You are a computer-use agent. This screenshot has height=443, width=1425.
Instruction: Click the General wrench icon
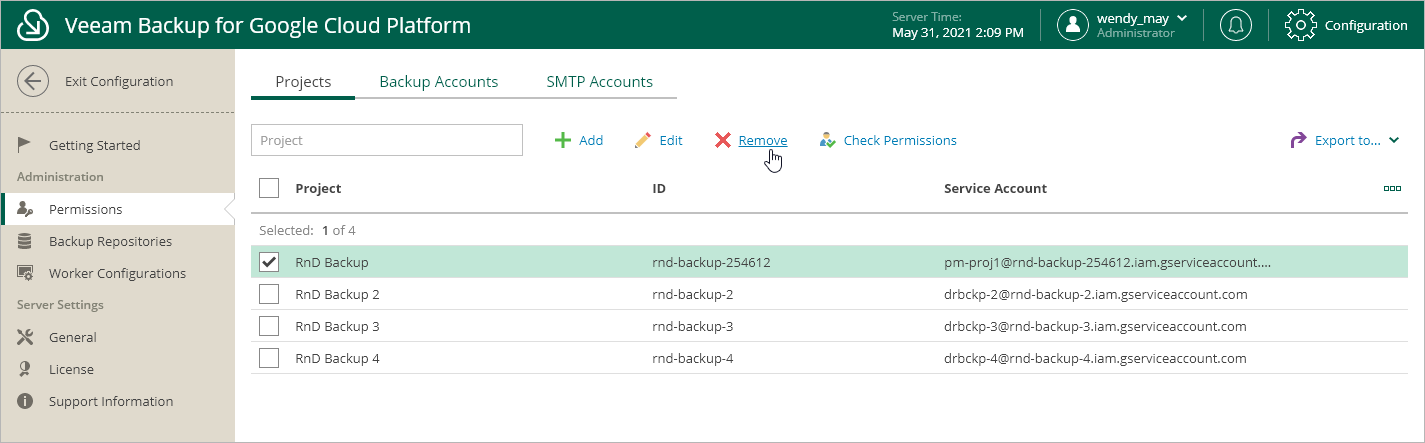(x=26, y=337)
